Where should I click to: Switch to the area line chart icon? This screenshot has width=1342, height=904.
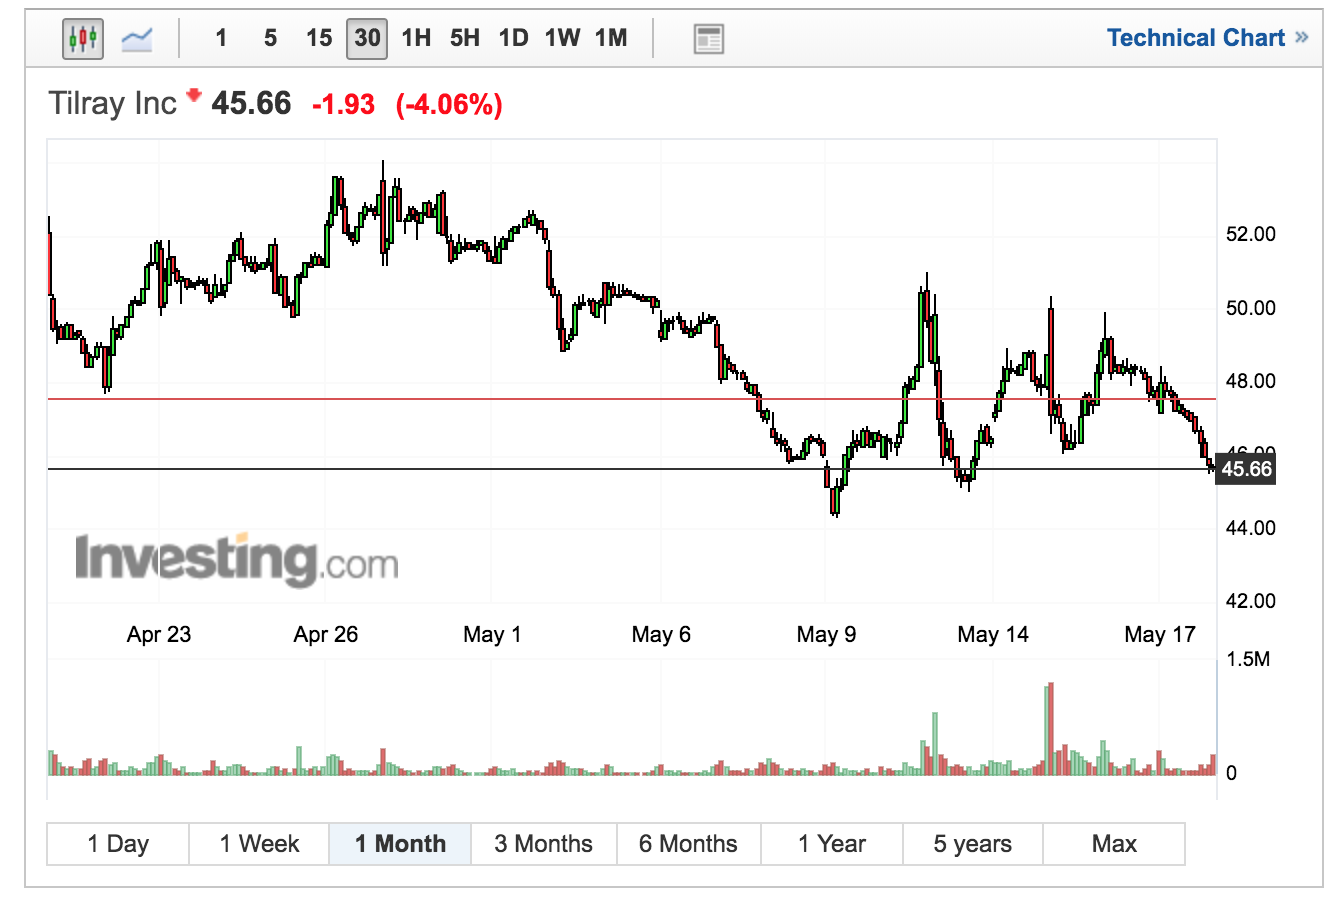click(x=137, y=39)
